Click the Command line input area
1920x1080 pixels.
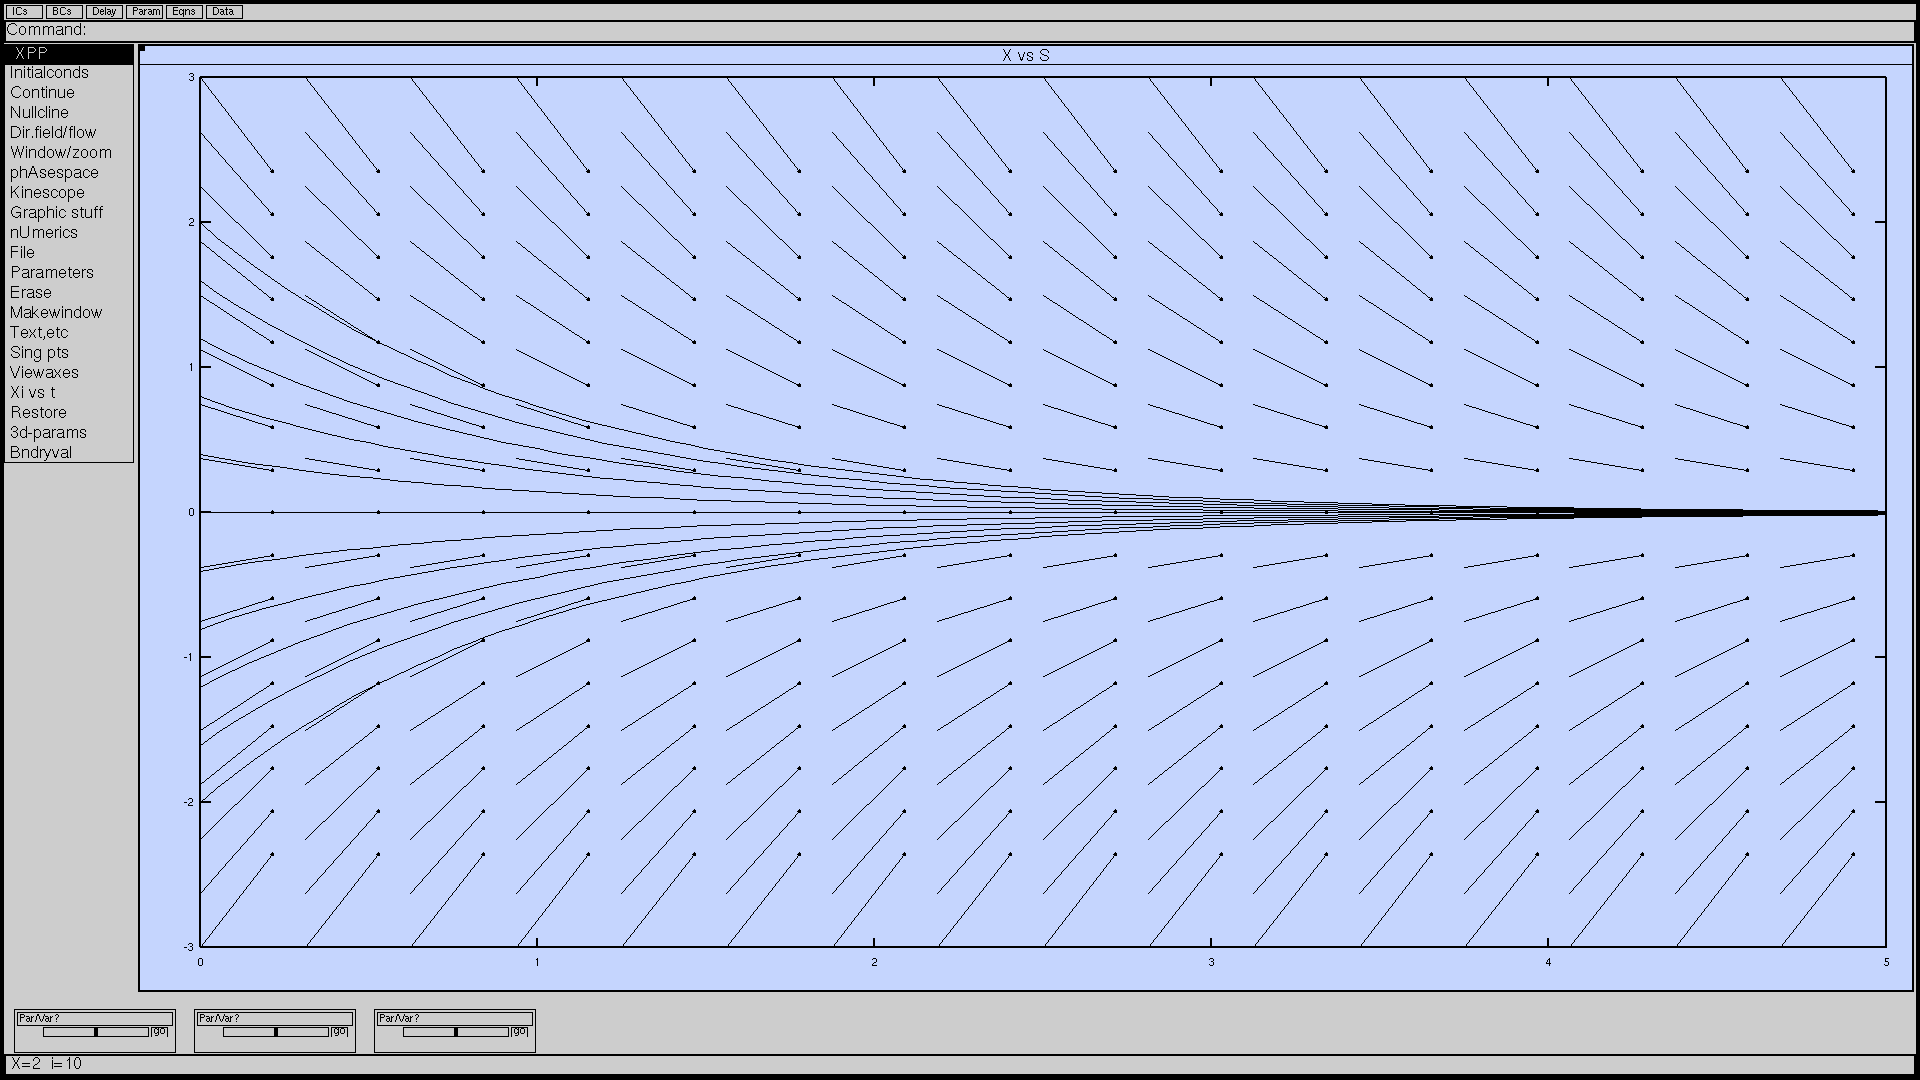click(x=960, y=30)
